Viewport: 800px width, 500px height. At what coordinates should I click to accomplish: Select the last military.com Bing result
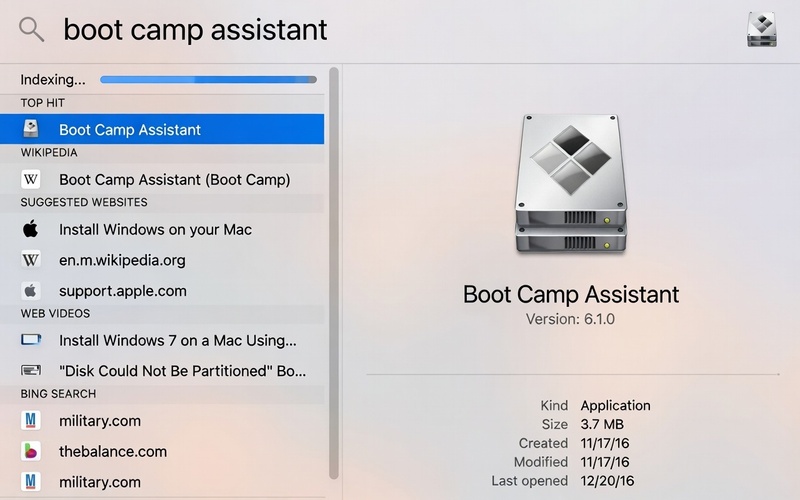pyautogui.click(x=162, y=482)
